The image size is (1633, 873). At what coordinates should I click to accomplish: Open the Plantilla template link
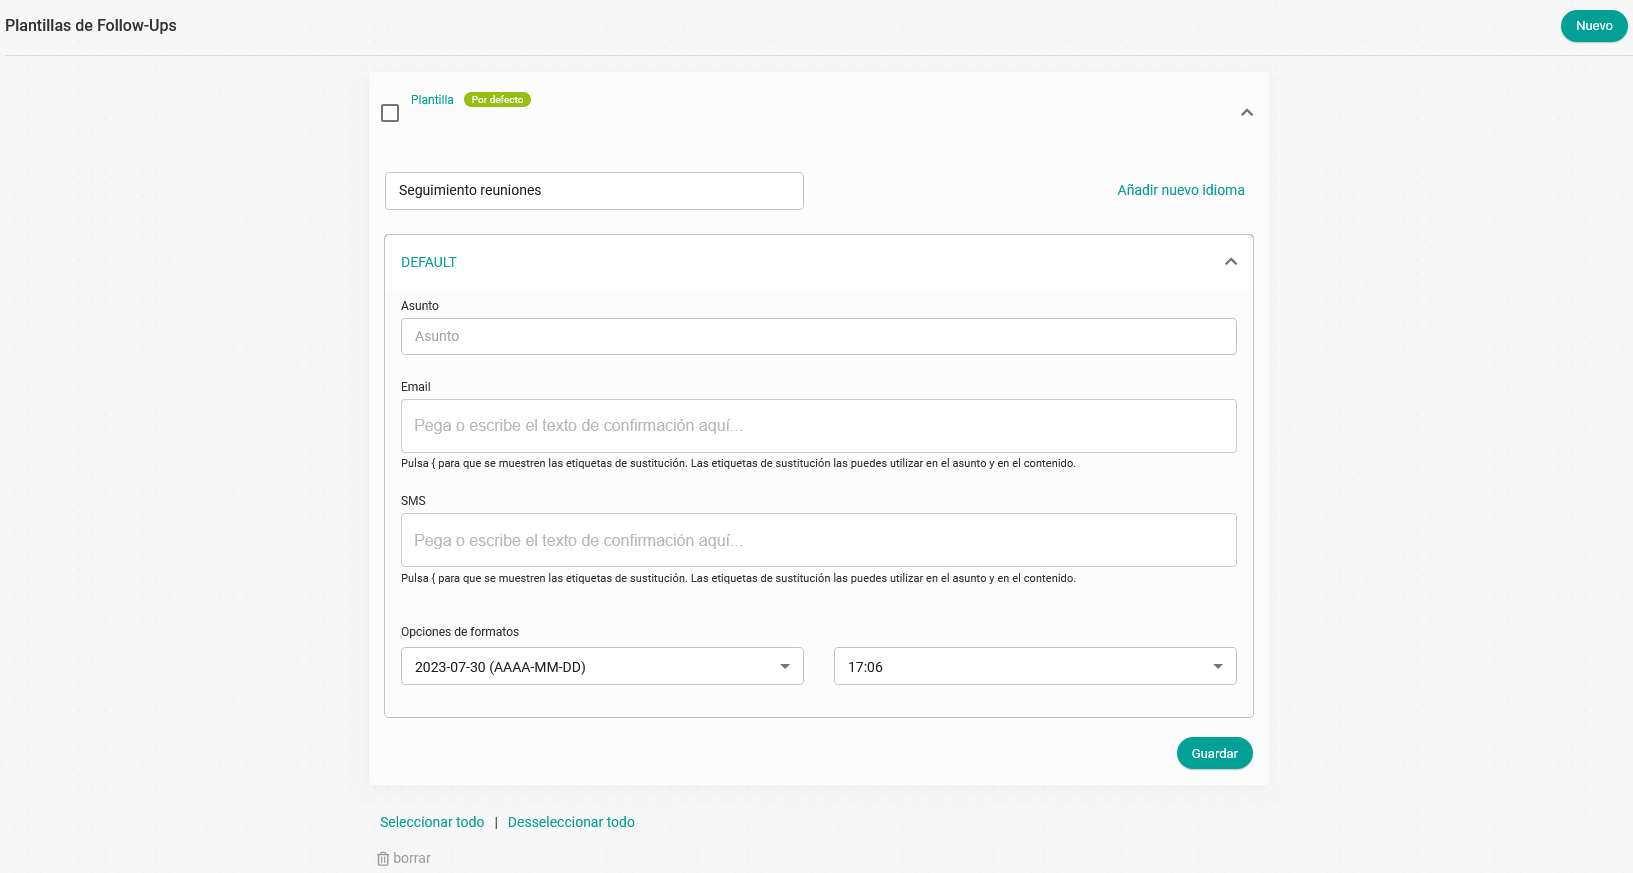(x=432, y=100)
